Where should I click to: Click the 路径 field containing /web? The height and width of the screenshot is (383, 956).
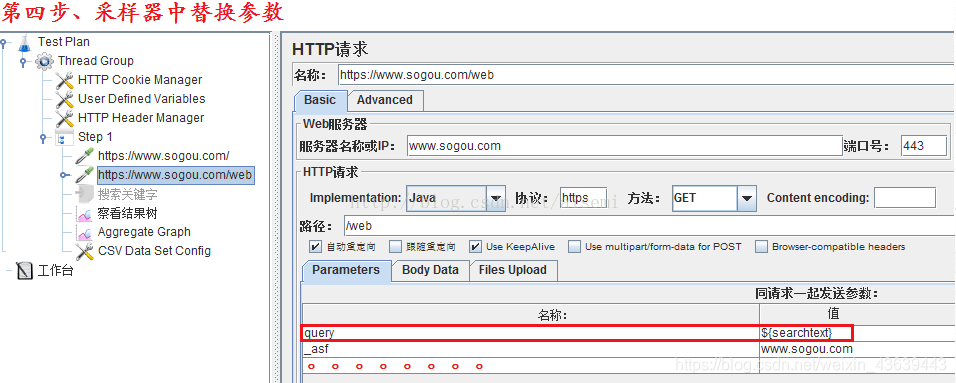(x=649, y=226)
